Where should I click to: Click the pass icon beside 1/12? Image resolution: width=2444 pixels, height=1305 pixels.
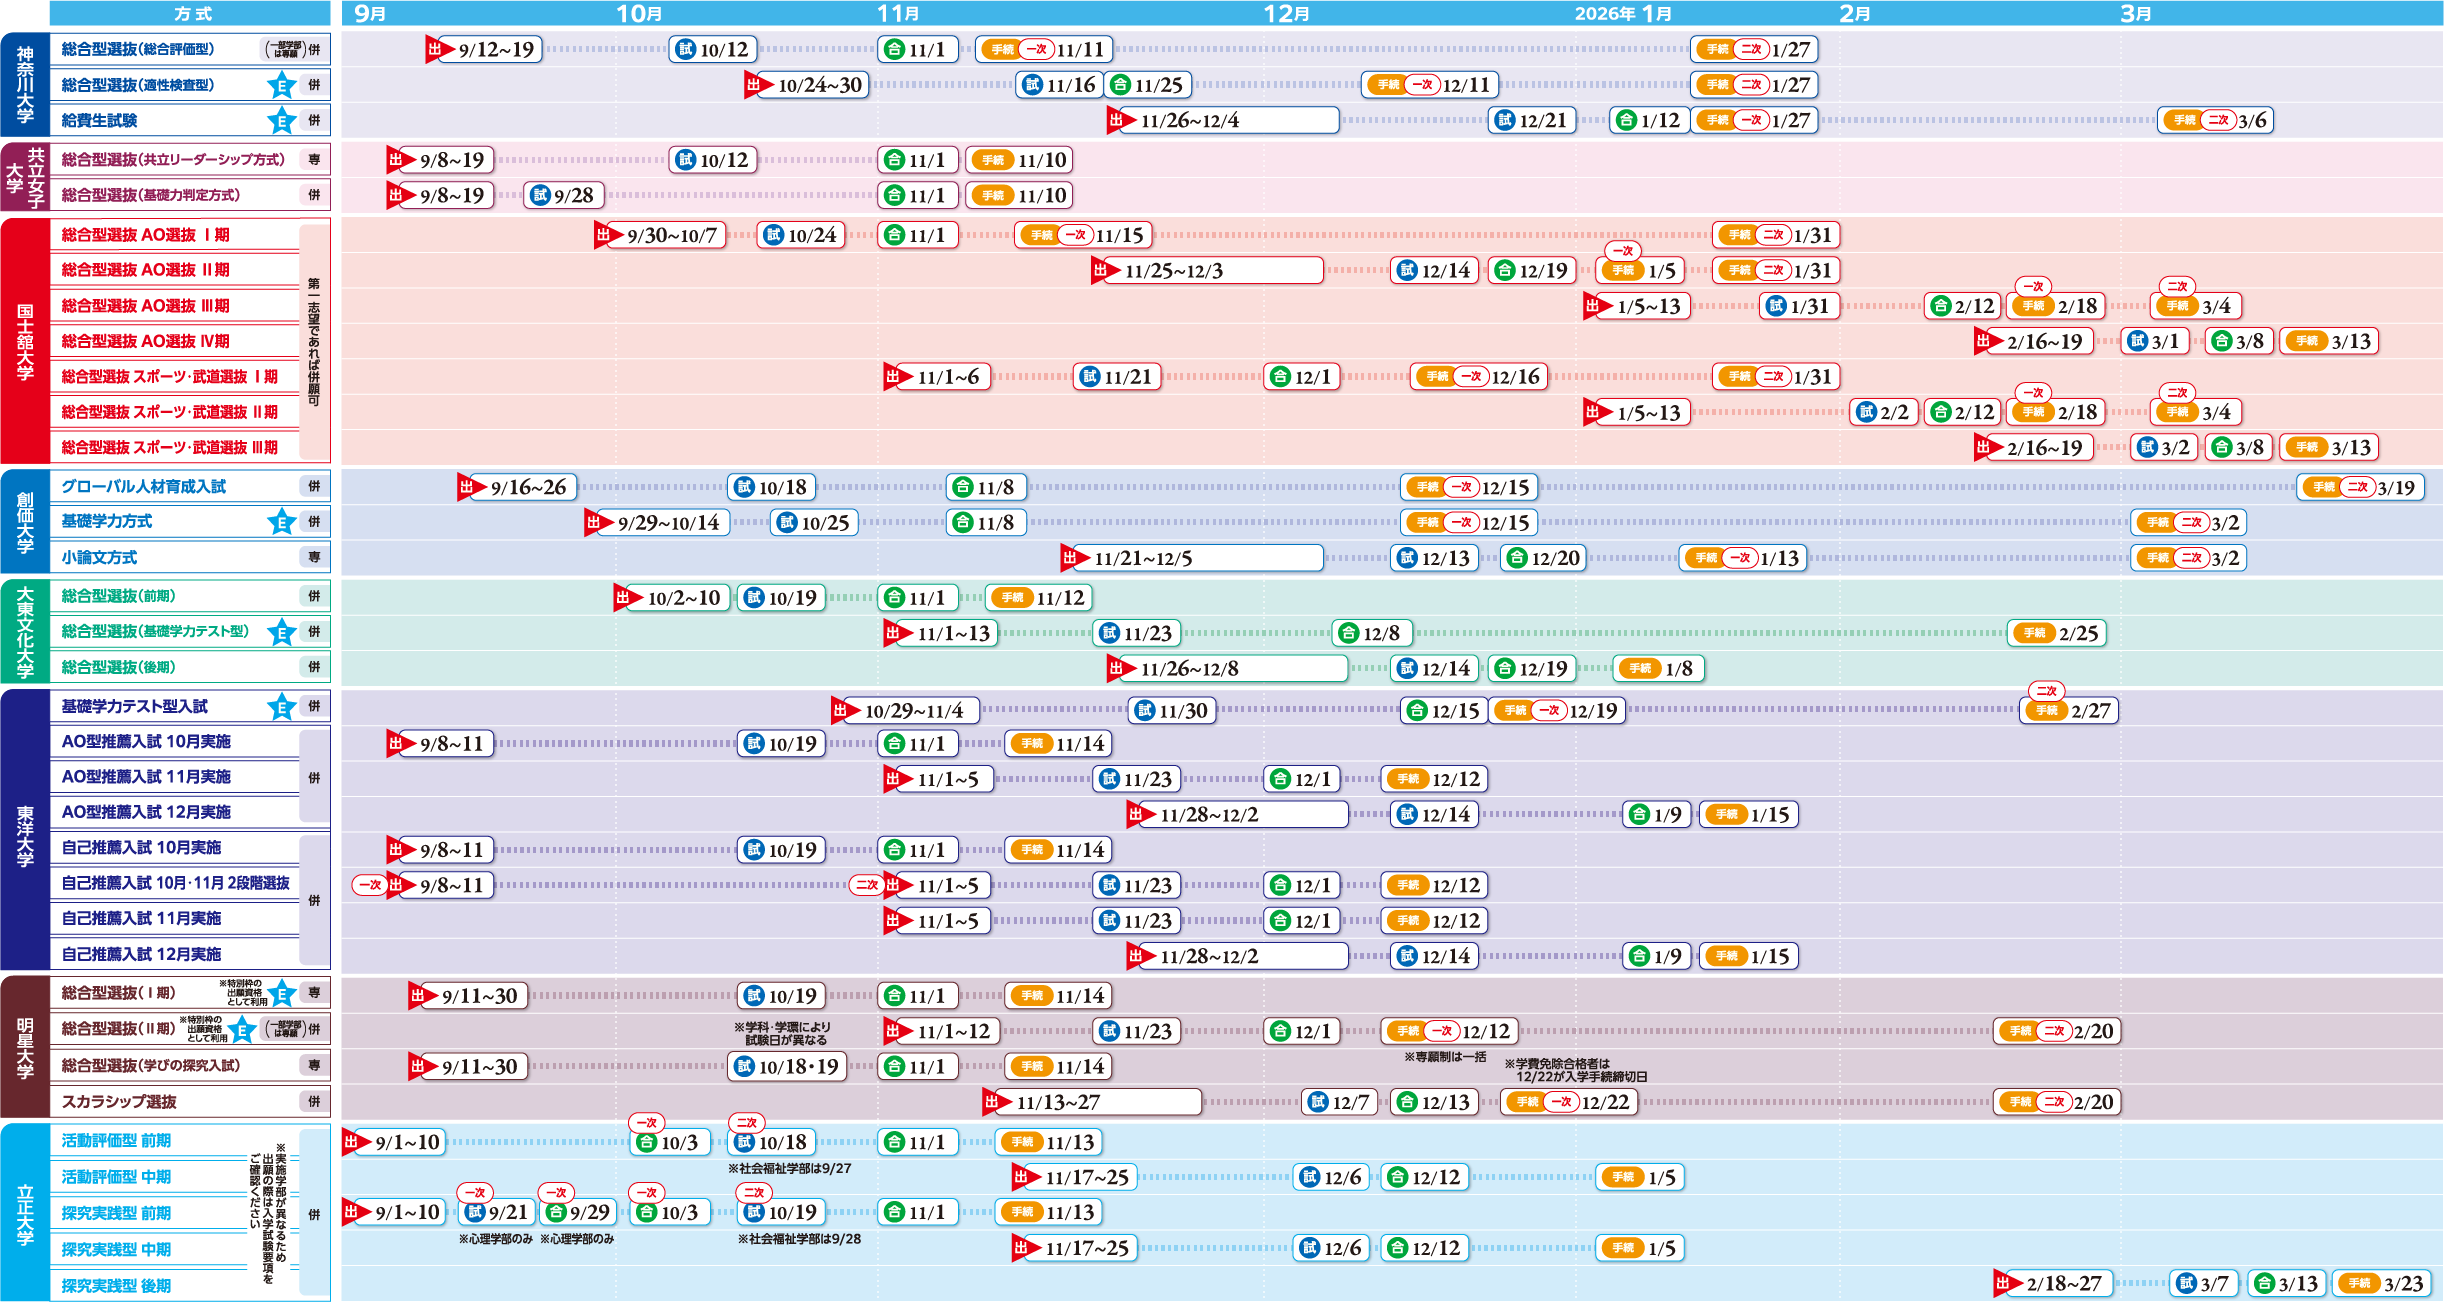[1627, 121]
